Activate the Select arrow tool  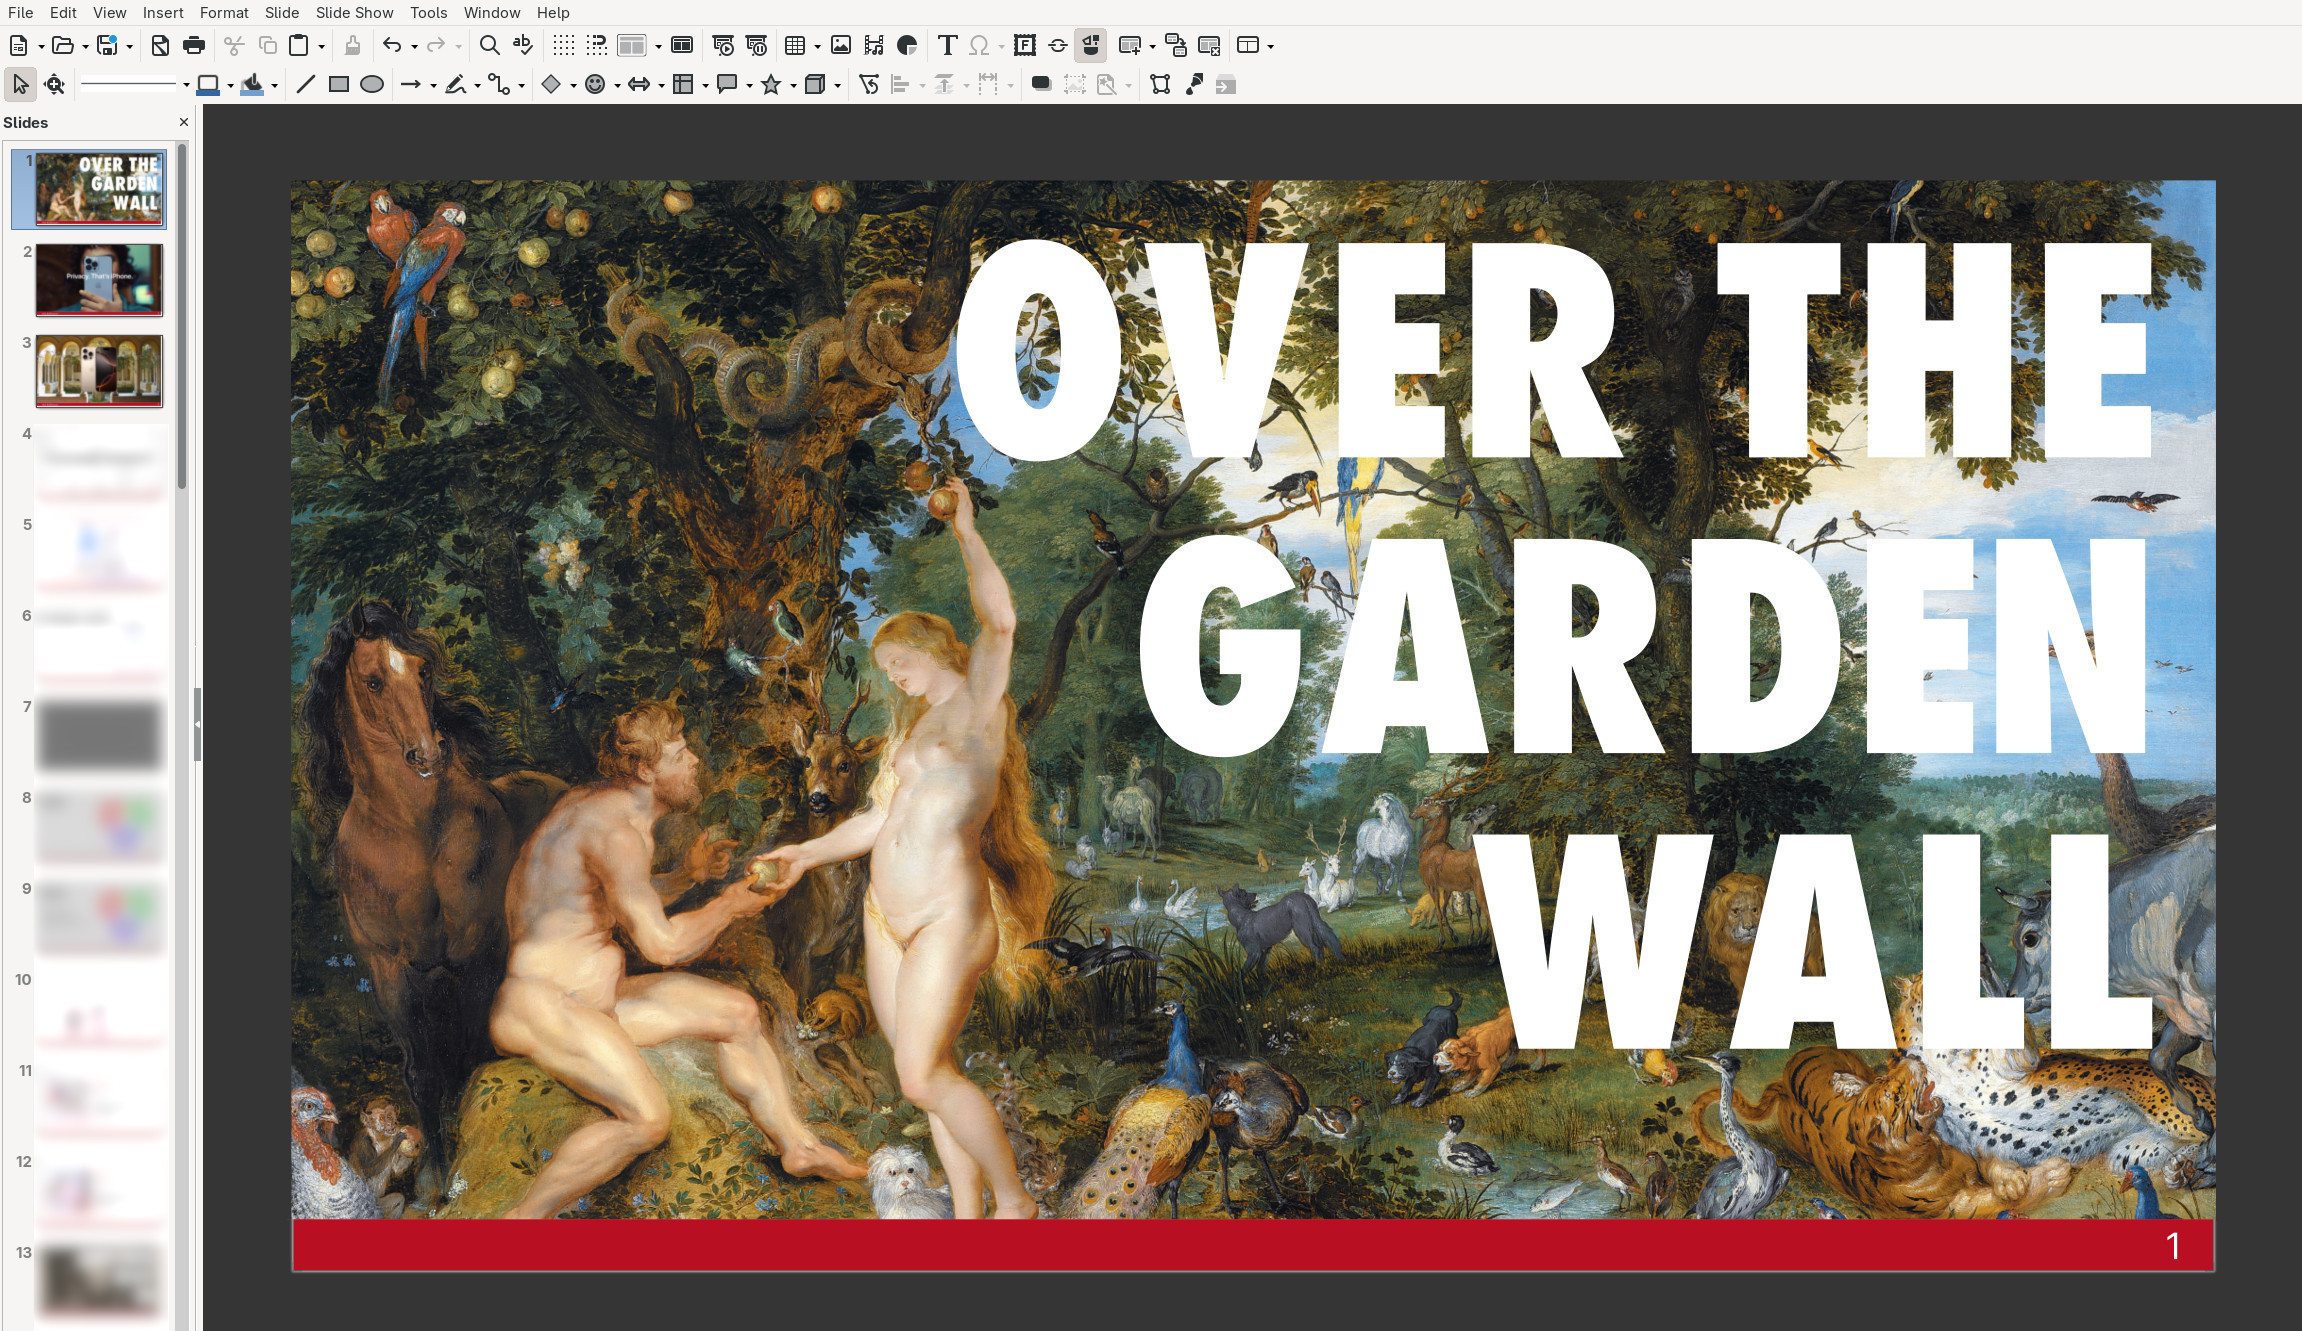click(20, 85)
